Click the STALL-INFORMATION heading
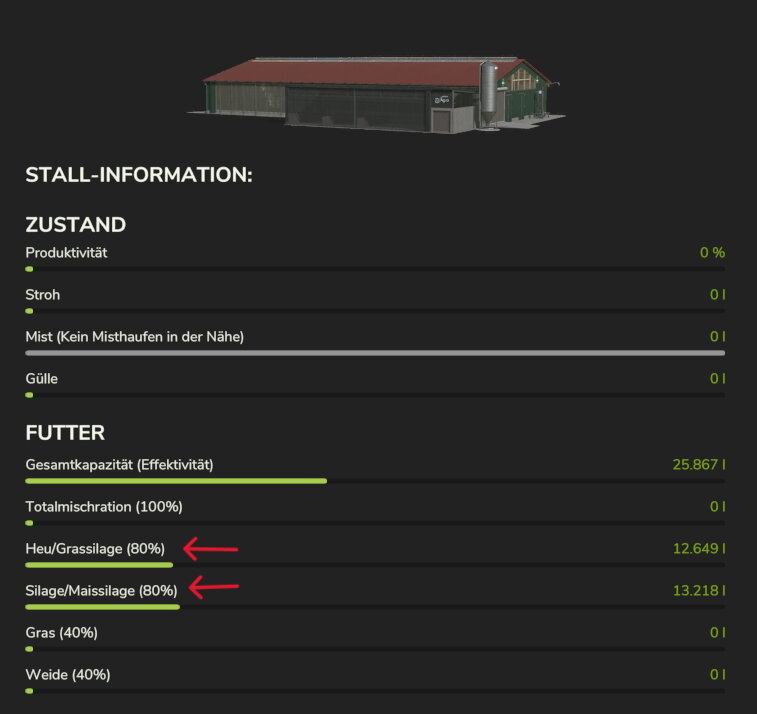The height and width of the screenshot is (714, 757). 139,174
